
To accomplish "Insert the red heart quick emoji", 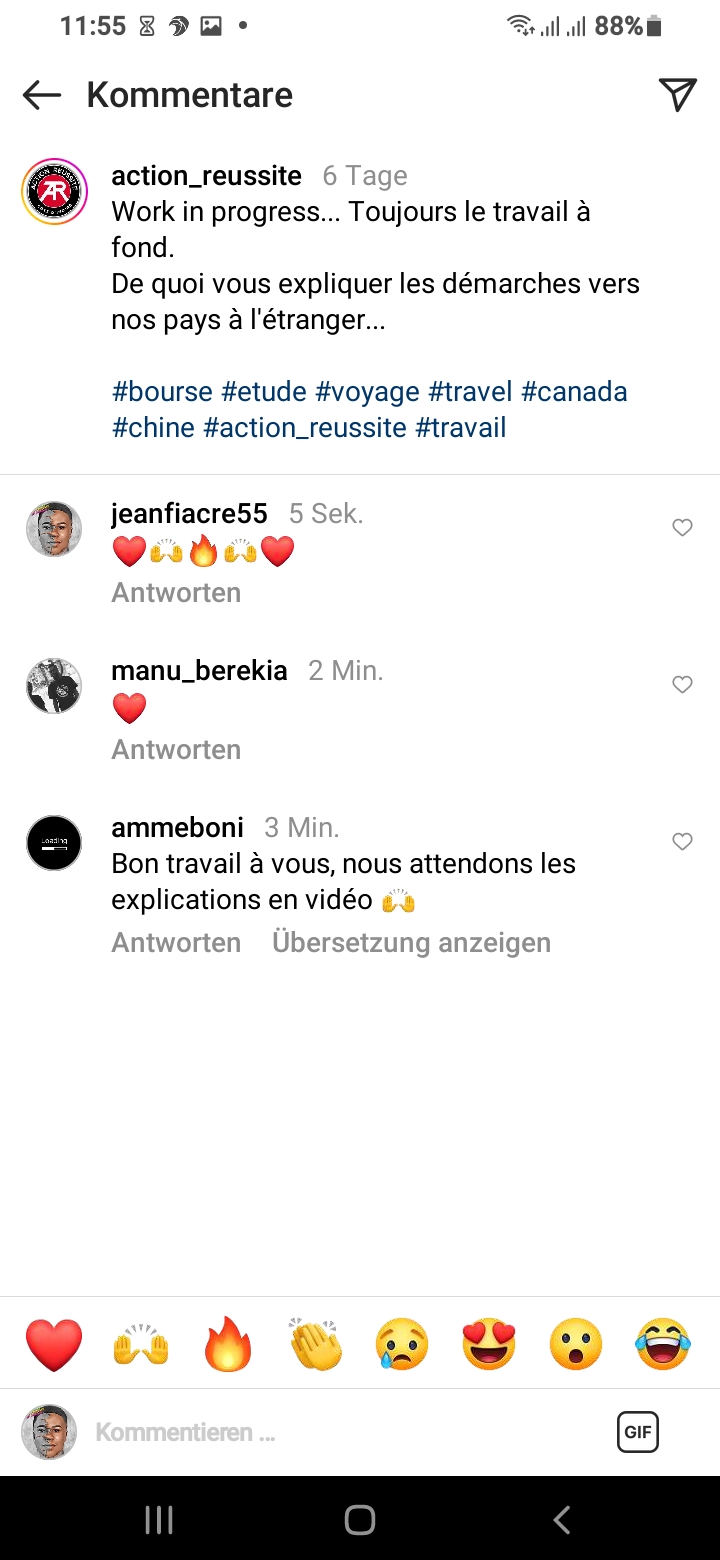I will click(x=54, y=1344).
